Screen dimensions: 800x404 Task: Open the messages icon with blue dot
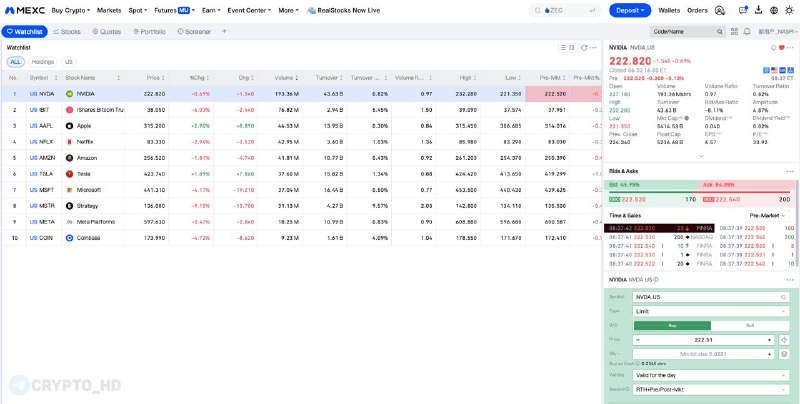click(x=743, y=10)
